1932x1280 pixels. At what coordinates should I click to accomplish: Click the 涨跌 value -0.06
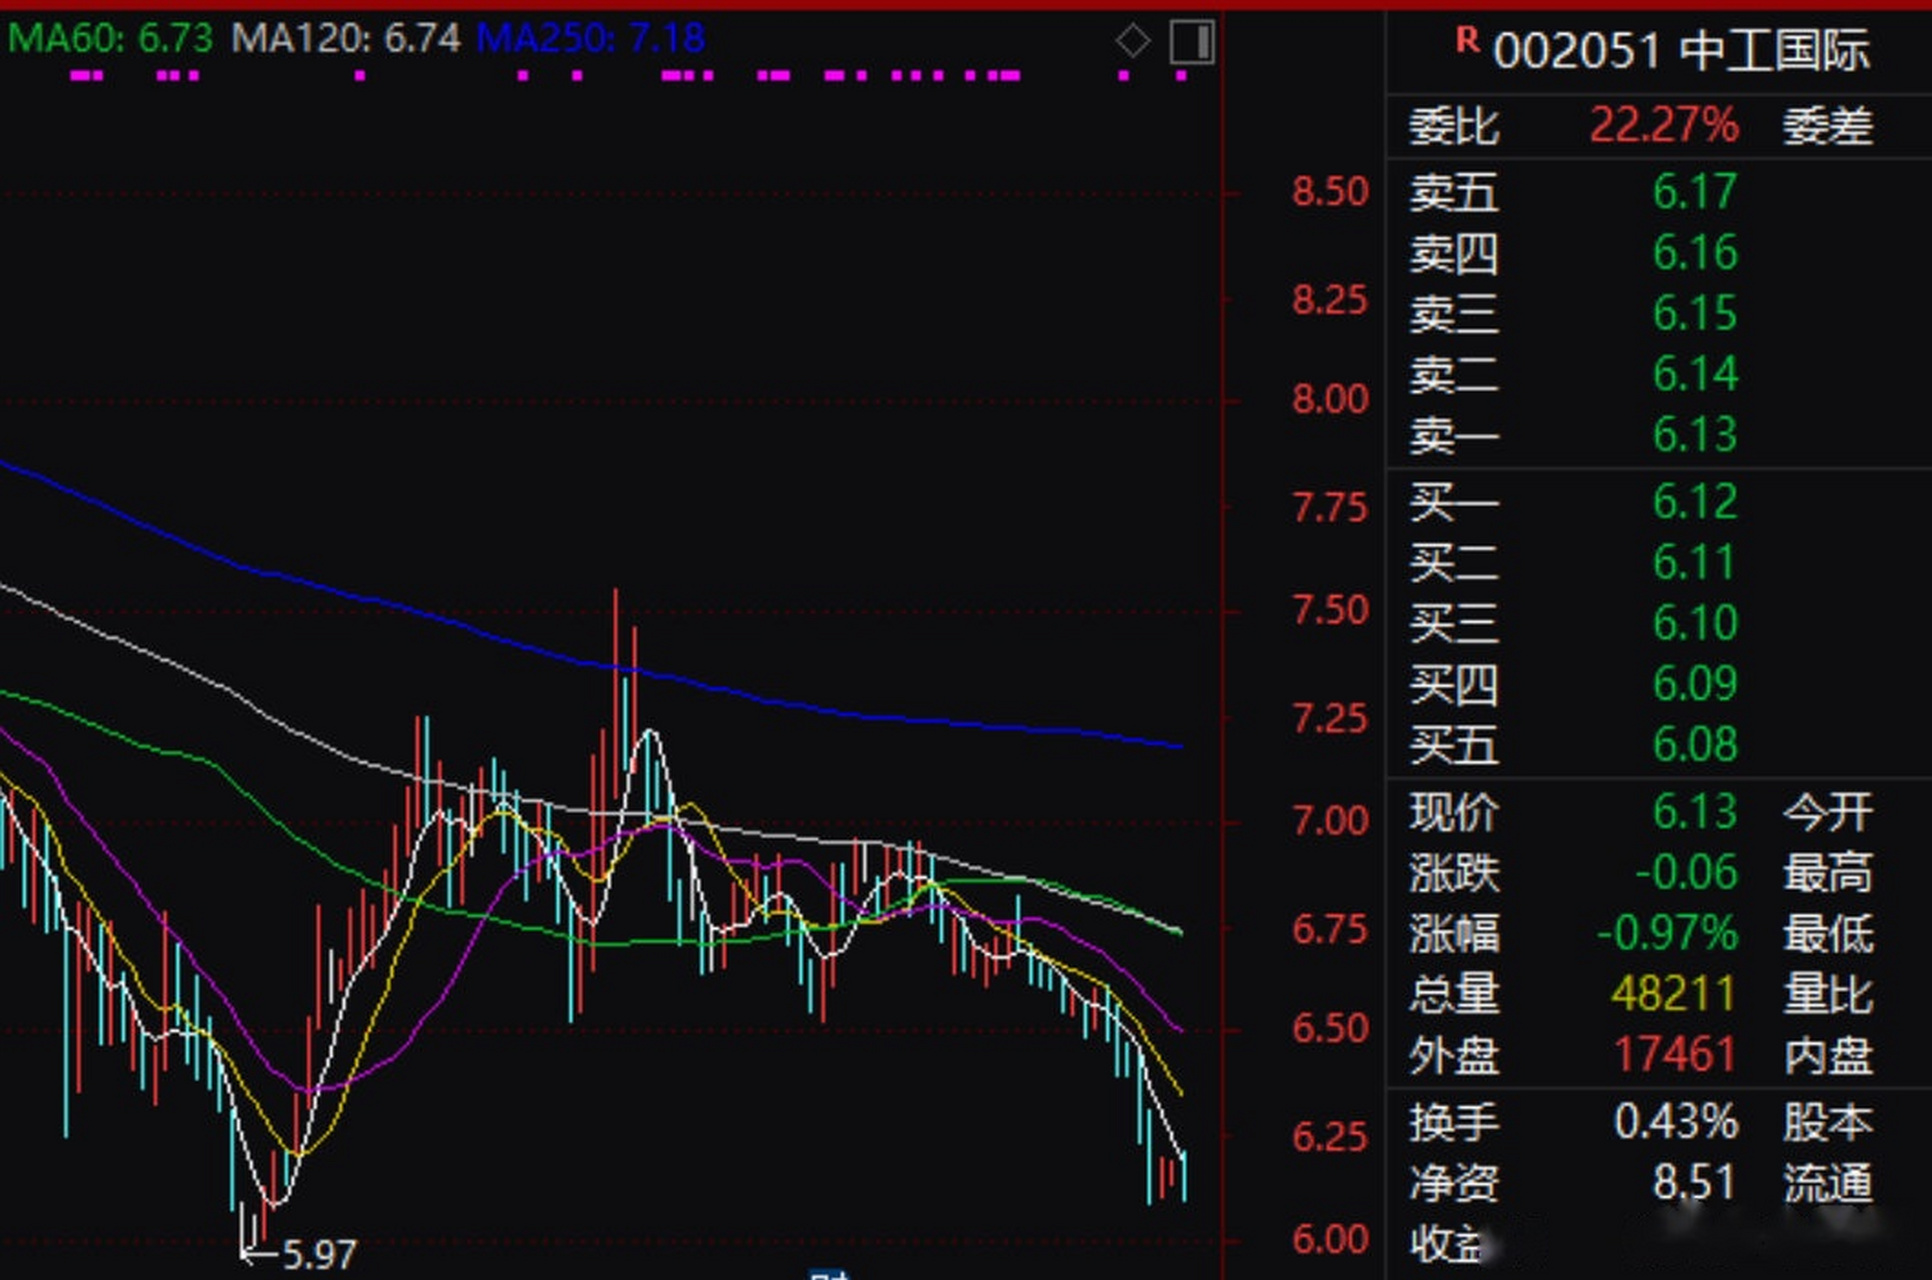pyautogui.click(x=1687, y=873)
